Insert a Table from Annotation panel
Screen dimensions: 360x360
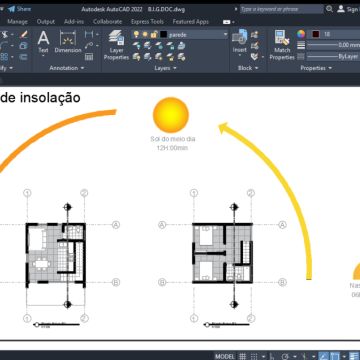coord(89,57)
